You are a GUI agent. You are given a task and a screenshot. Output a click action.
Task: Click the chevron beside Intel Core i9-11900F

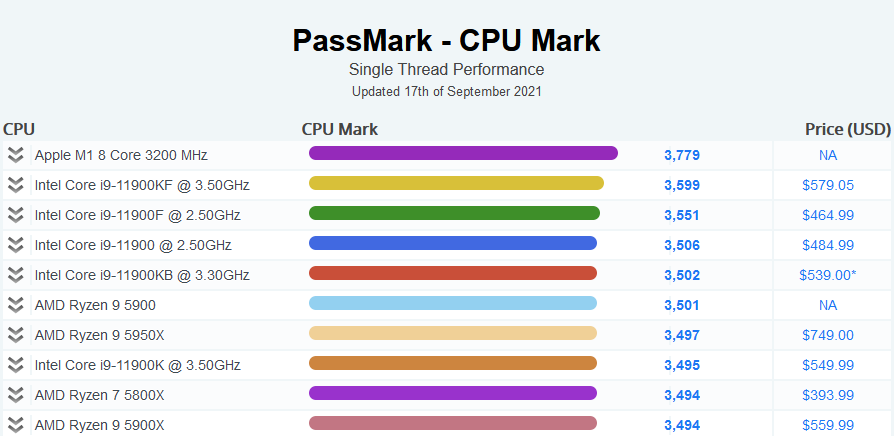coord(15,215)
